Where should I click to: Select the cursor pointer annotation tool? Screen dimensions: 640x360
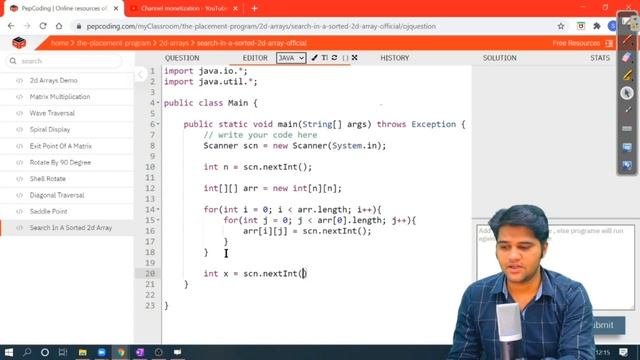click(627, 93)
